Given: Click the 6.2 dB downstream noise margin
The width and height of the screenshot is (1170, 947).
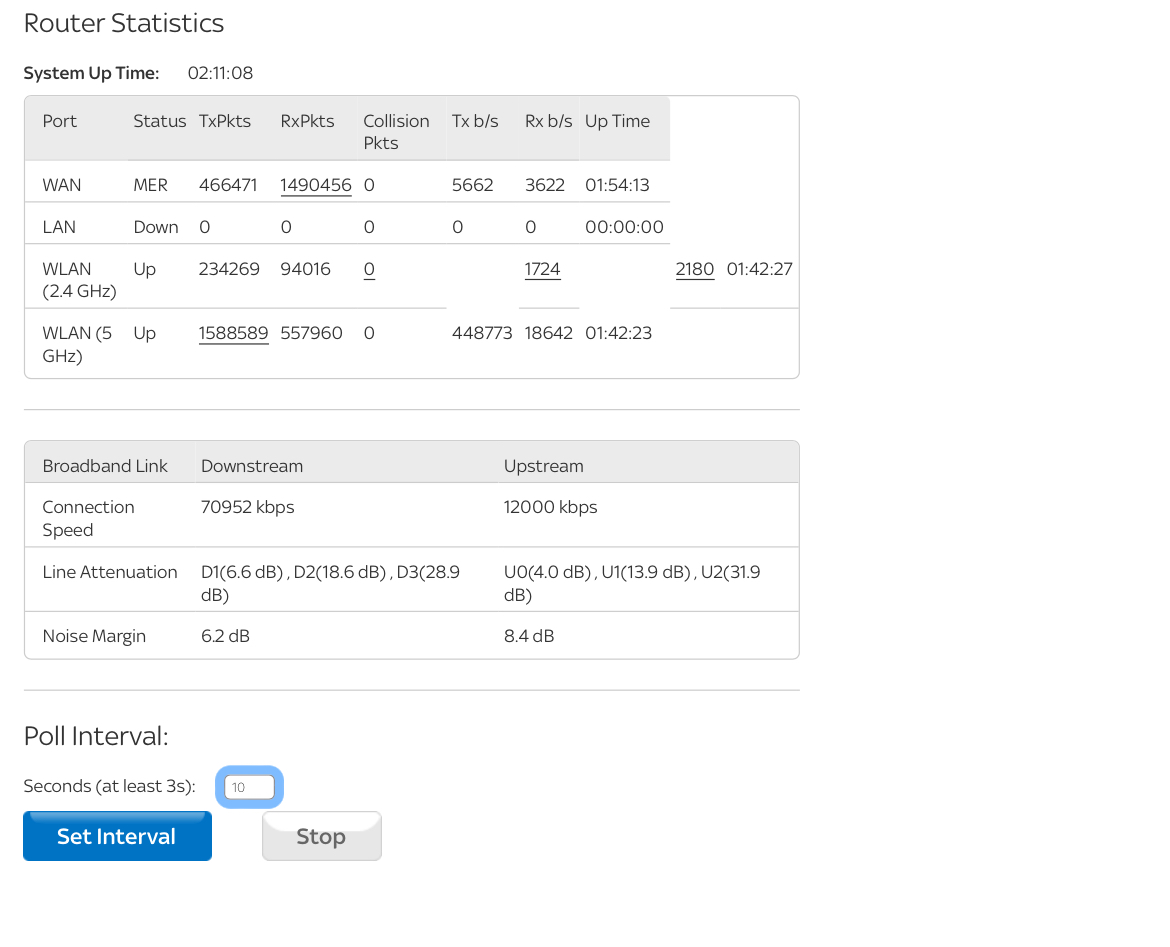Looking at the screenshot, I should (x=225, y=636).
